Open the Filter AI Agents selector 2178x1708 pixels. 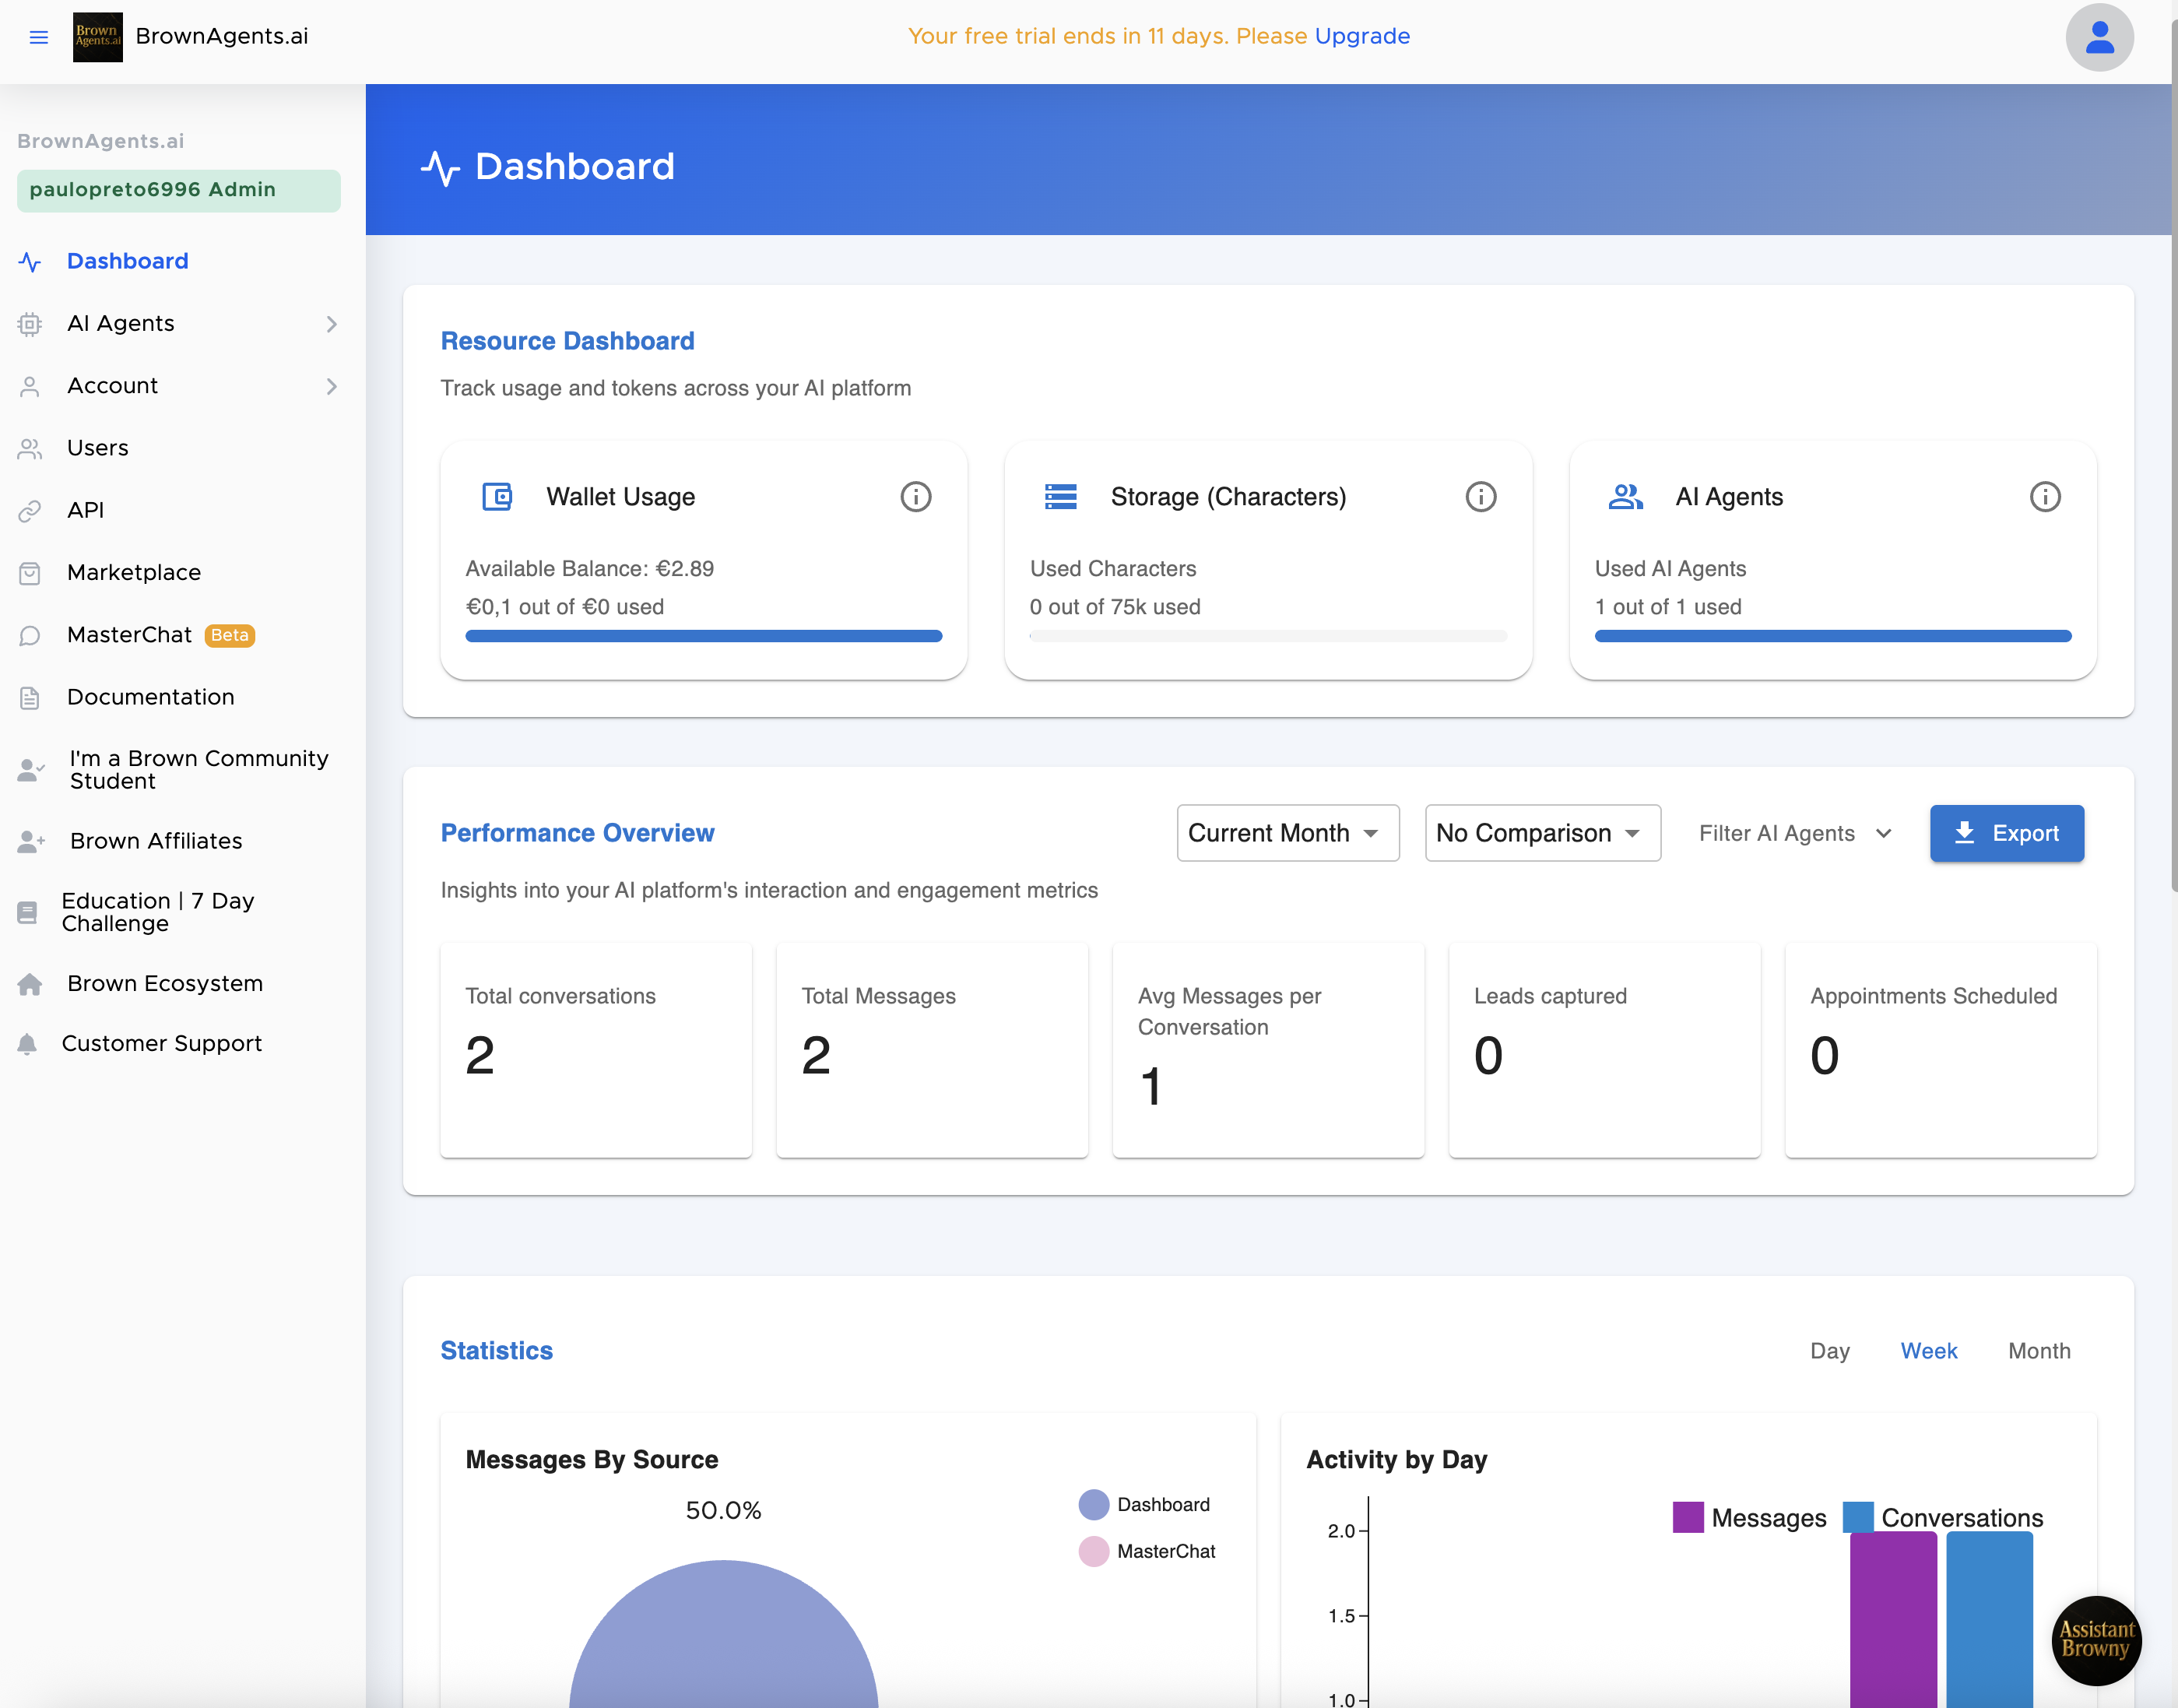click(1795, 833)
